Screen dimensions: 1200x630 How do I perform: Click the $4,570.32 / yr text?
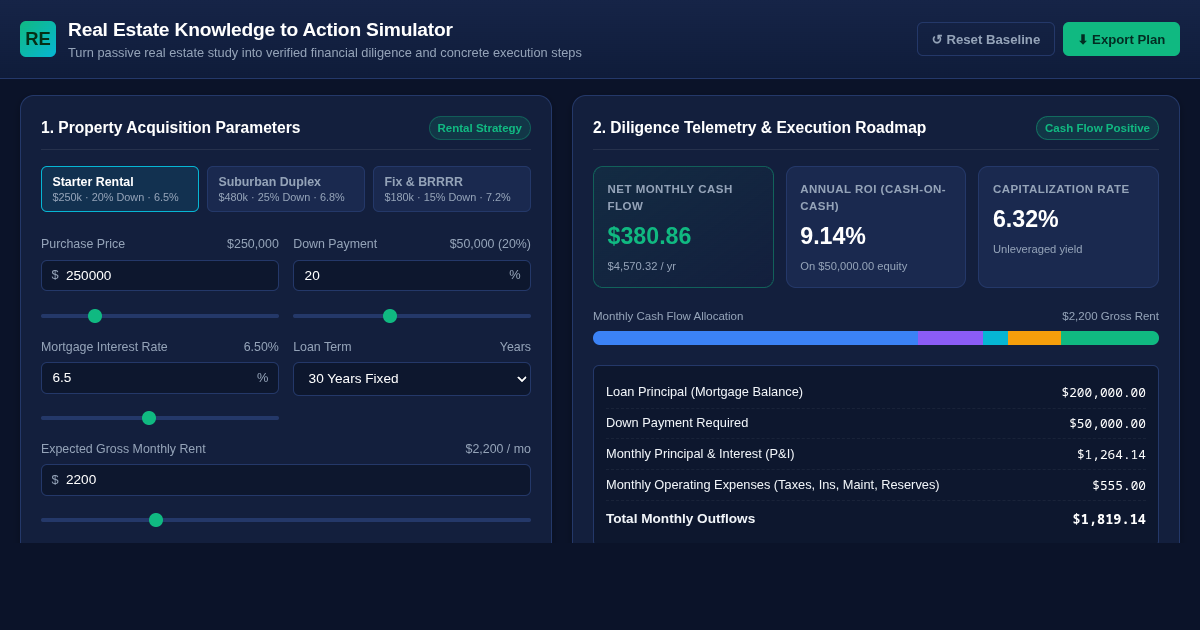point(642,266)
